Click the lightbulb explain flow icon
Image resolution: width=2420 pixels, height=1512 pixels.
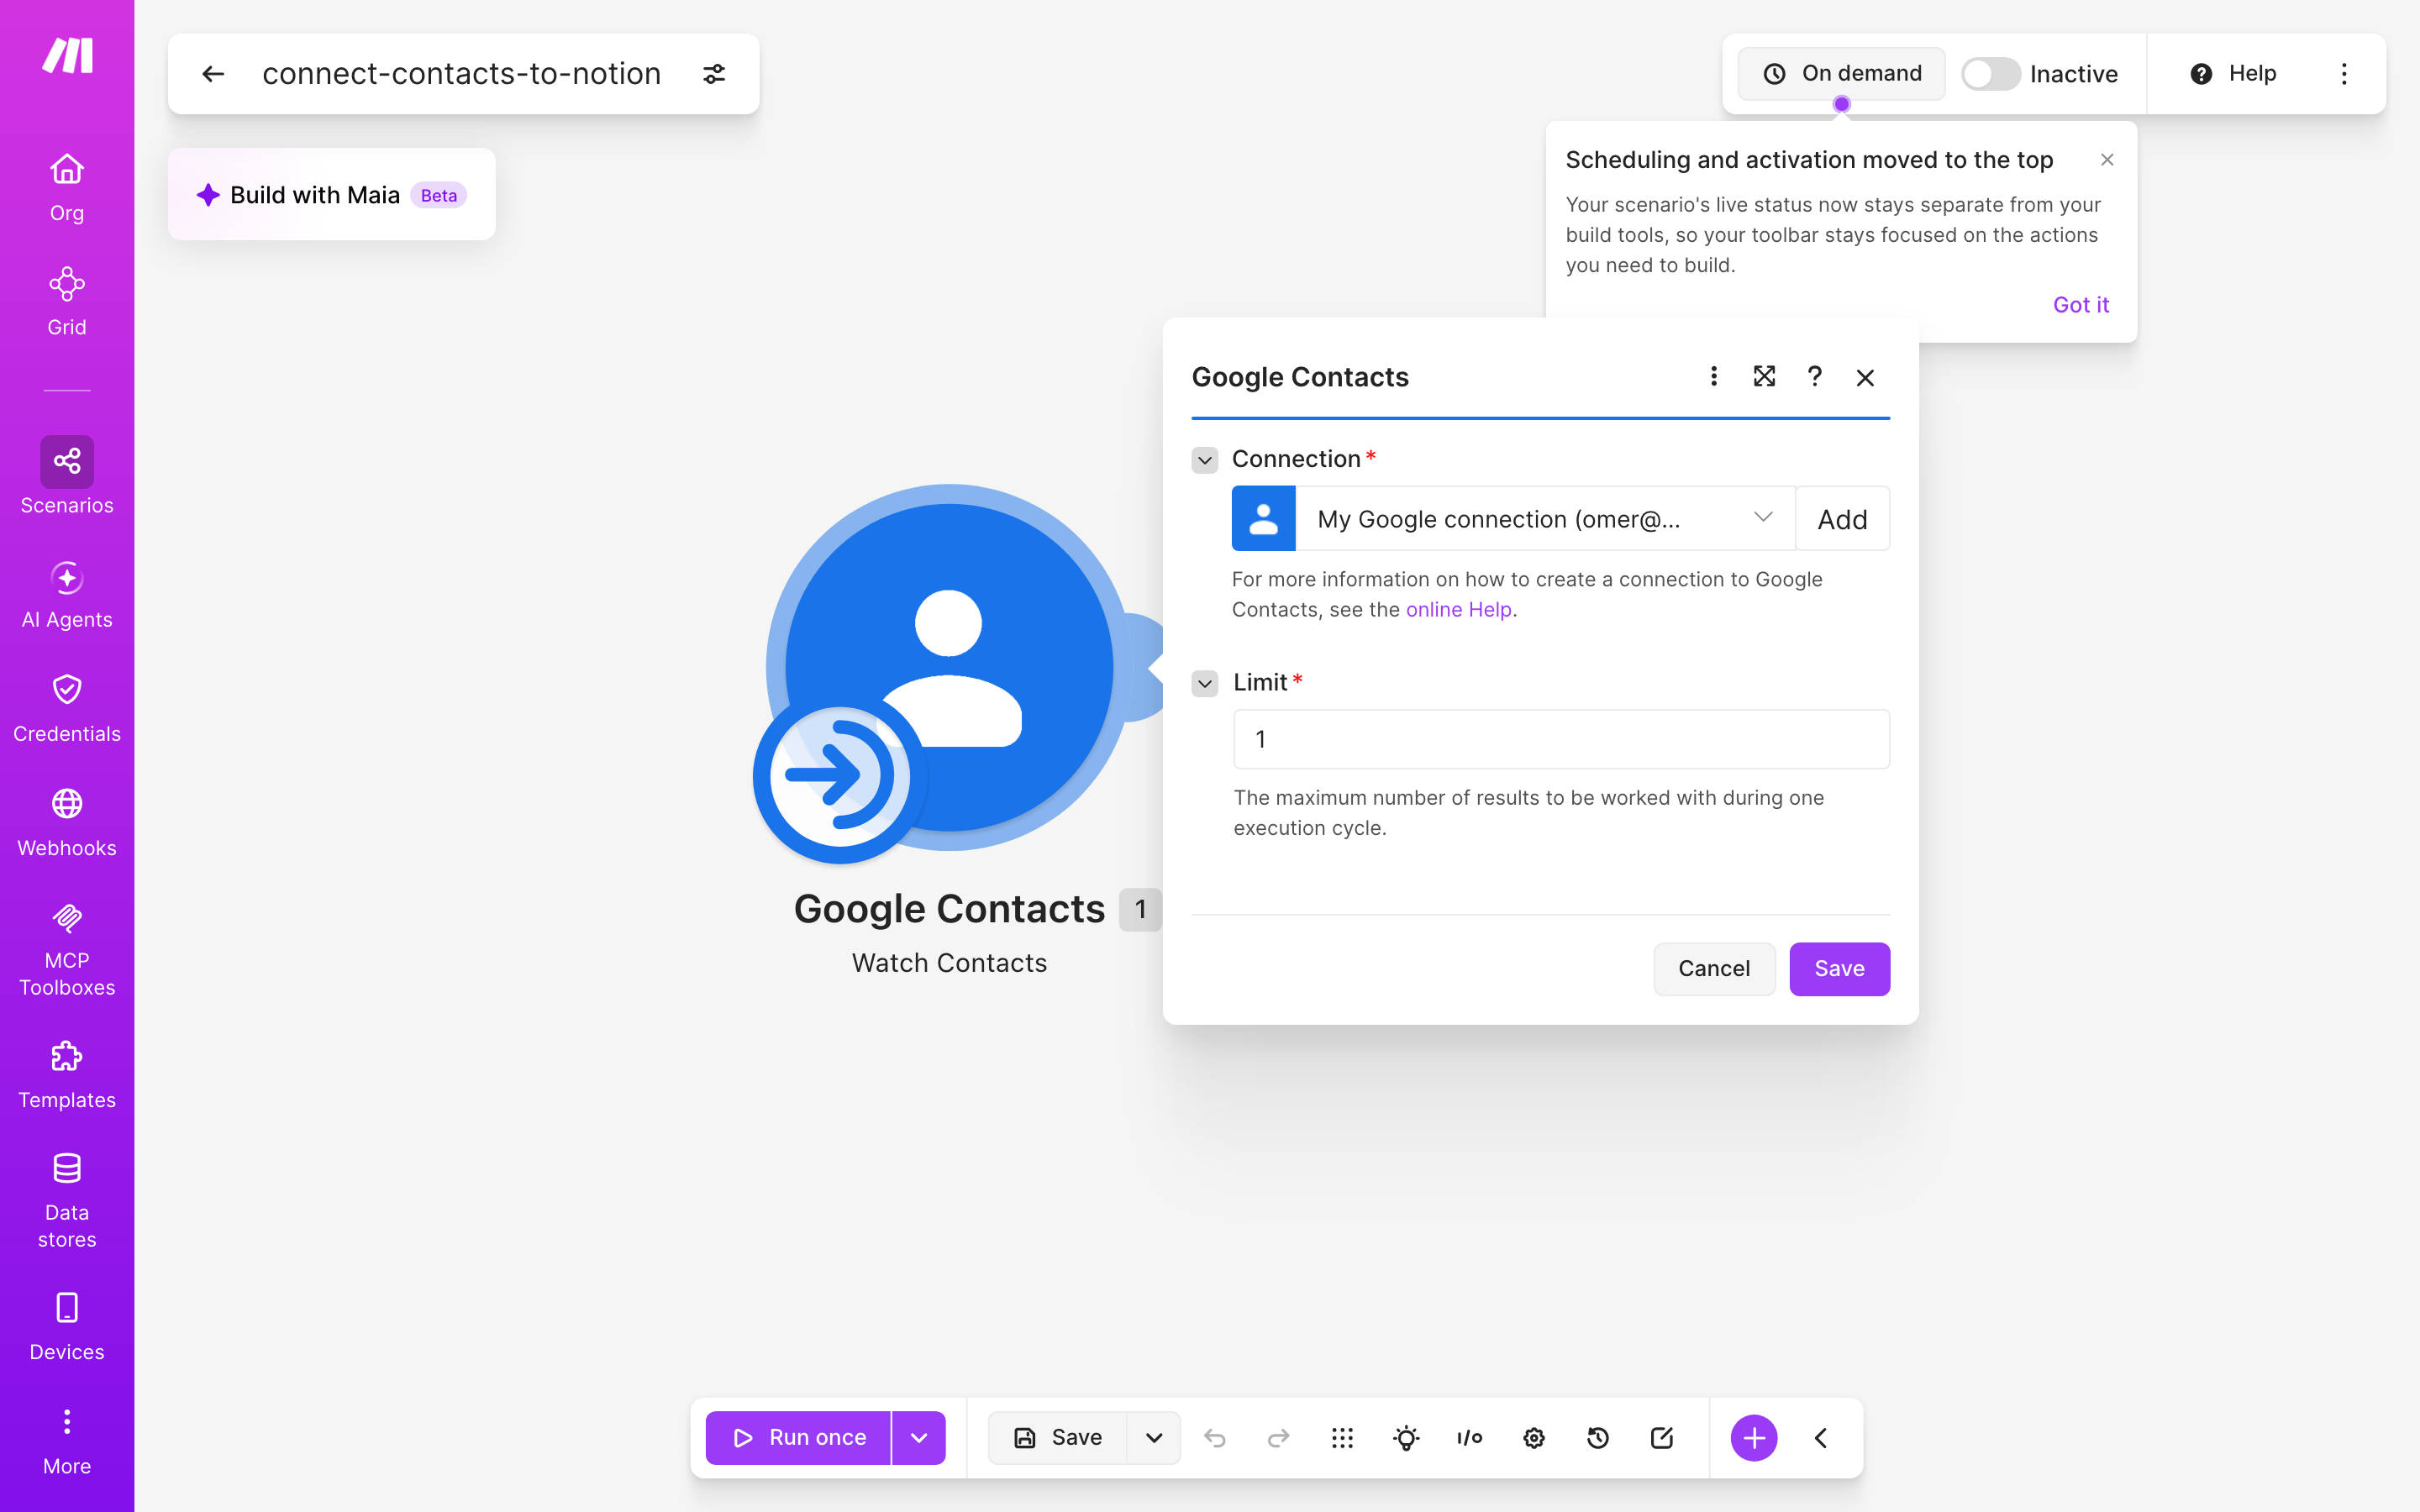pyautogui.click(x=1406, y=1438)
